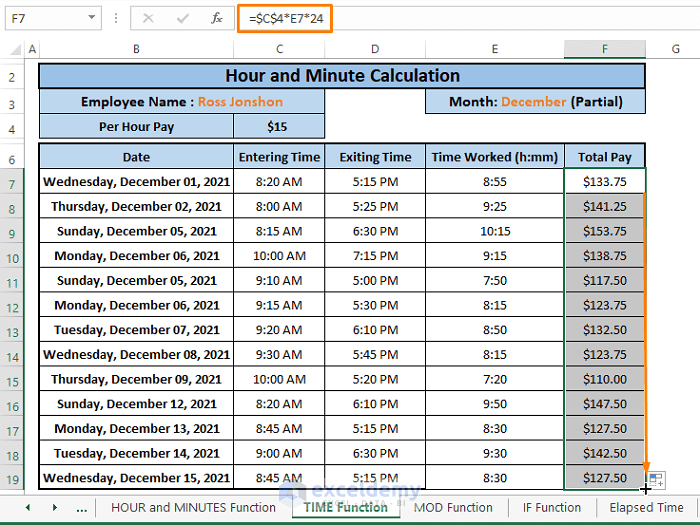The height and width of the screenshot is (525, 700).
Task: Select the $133.75 cell in row 7
Action: pos(604,182)
